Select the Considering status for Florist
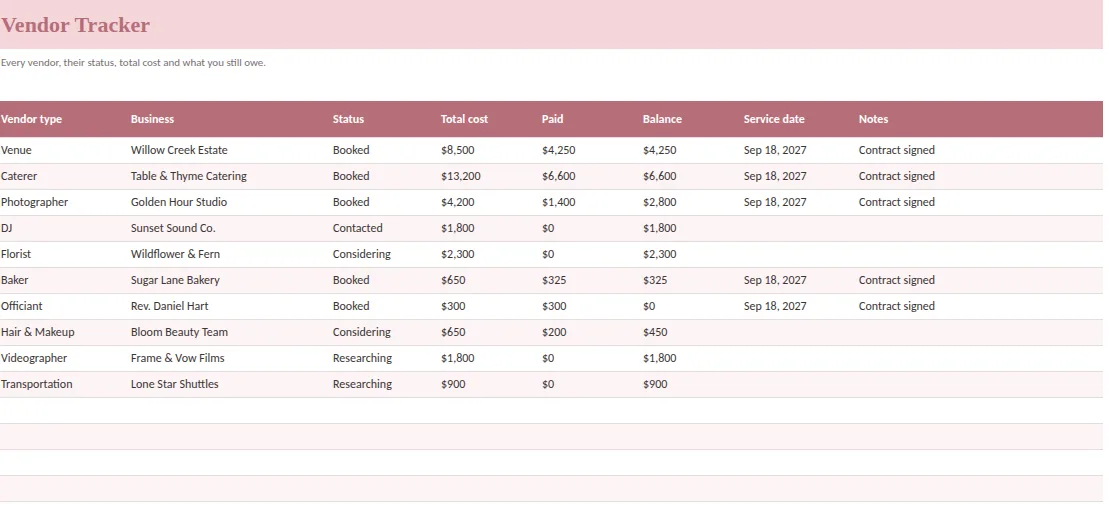Image resolution: width=1109 pixels, height=505 pixels. [x=361, y=254]
